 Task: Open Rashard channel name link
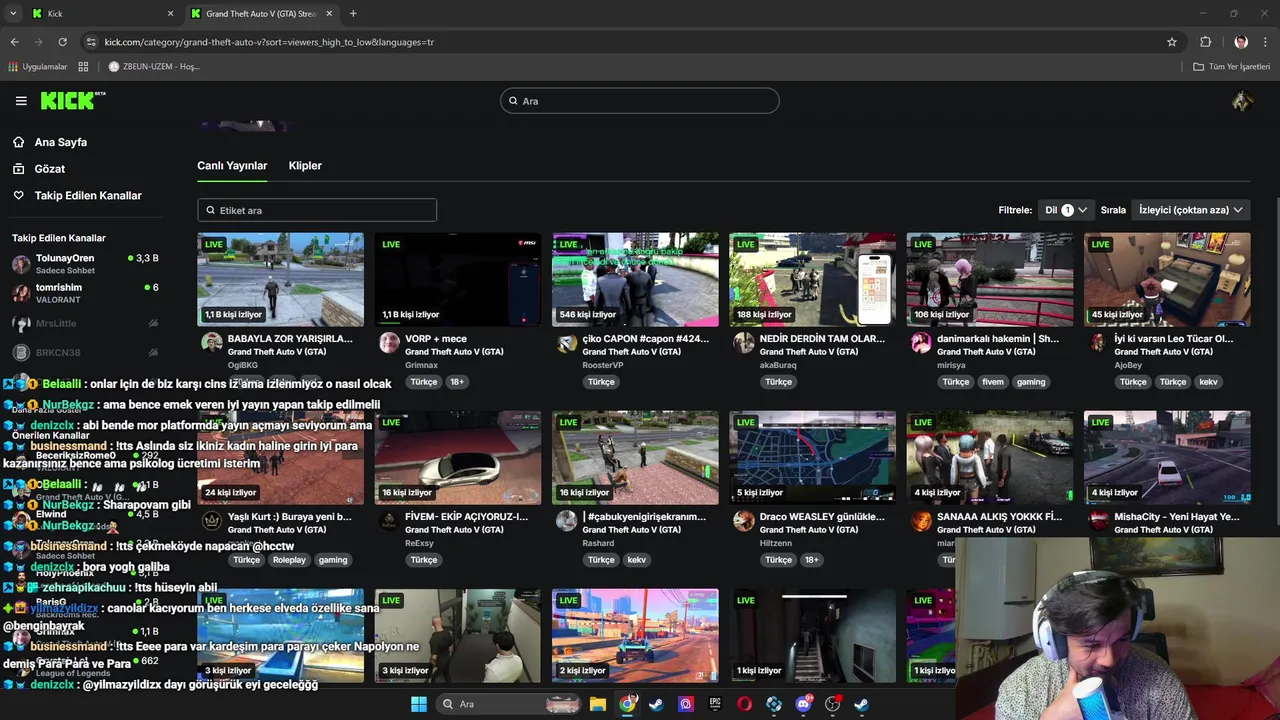coord(598,543)
